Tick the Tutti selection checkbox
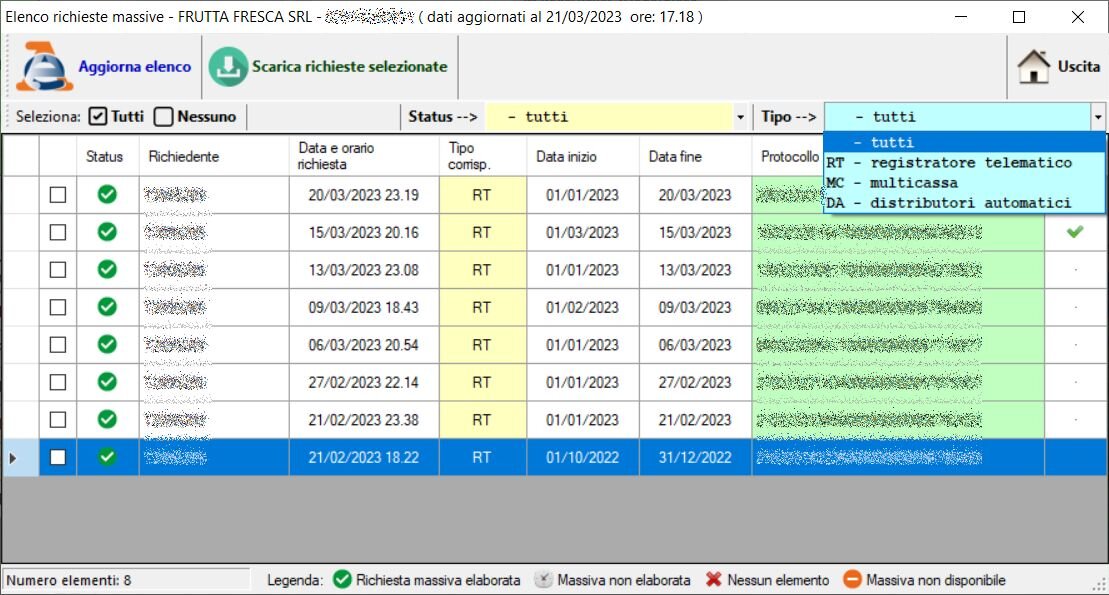The width and height of the screenshot is (1109, 595). point(98,116)
